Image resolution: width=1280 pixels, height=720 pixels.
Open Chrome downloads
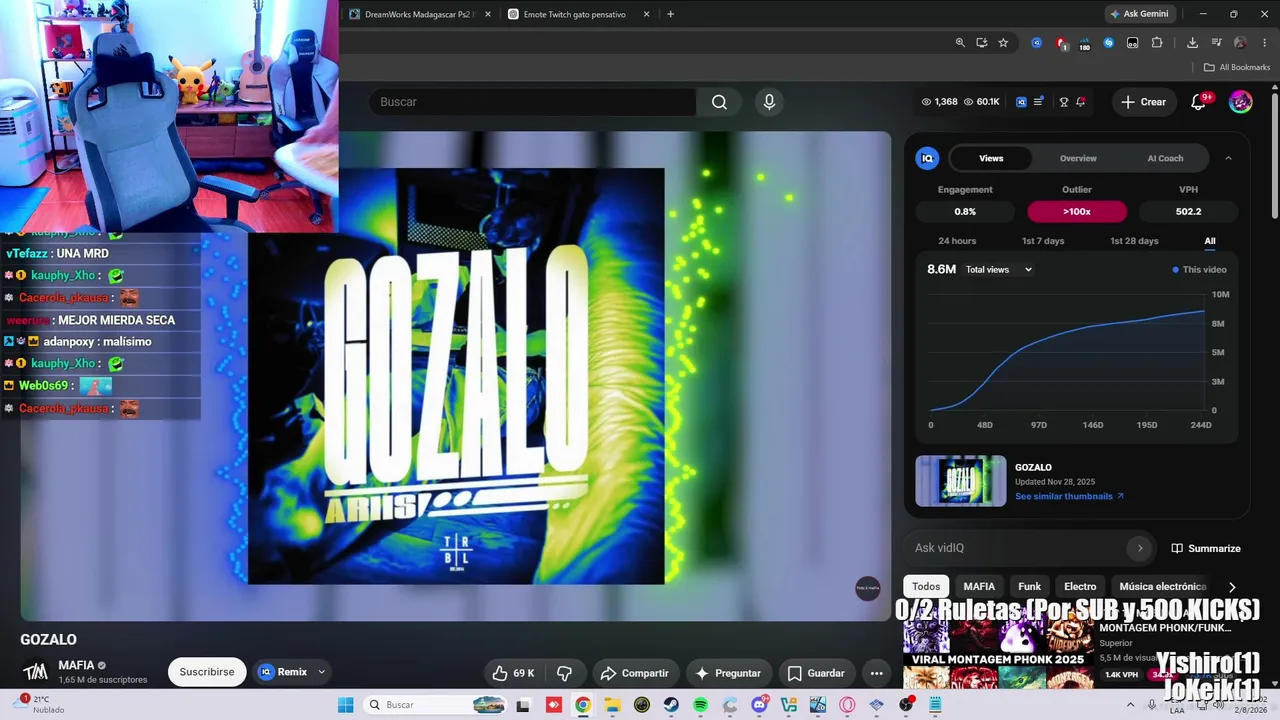[1192, 43]
